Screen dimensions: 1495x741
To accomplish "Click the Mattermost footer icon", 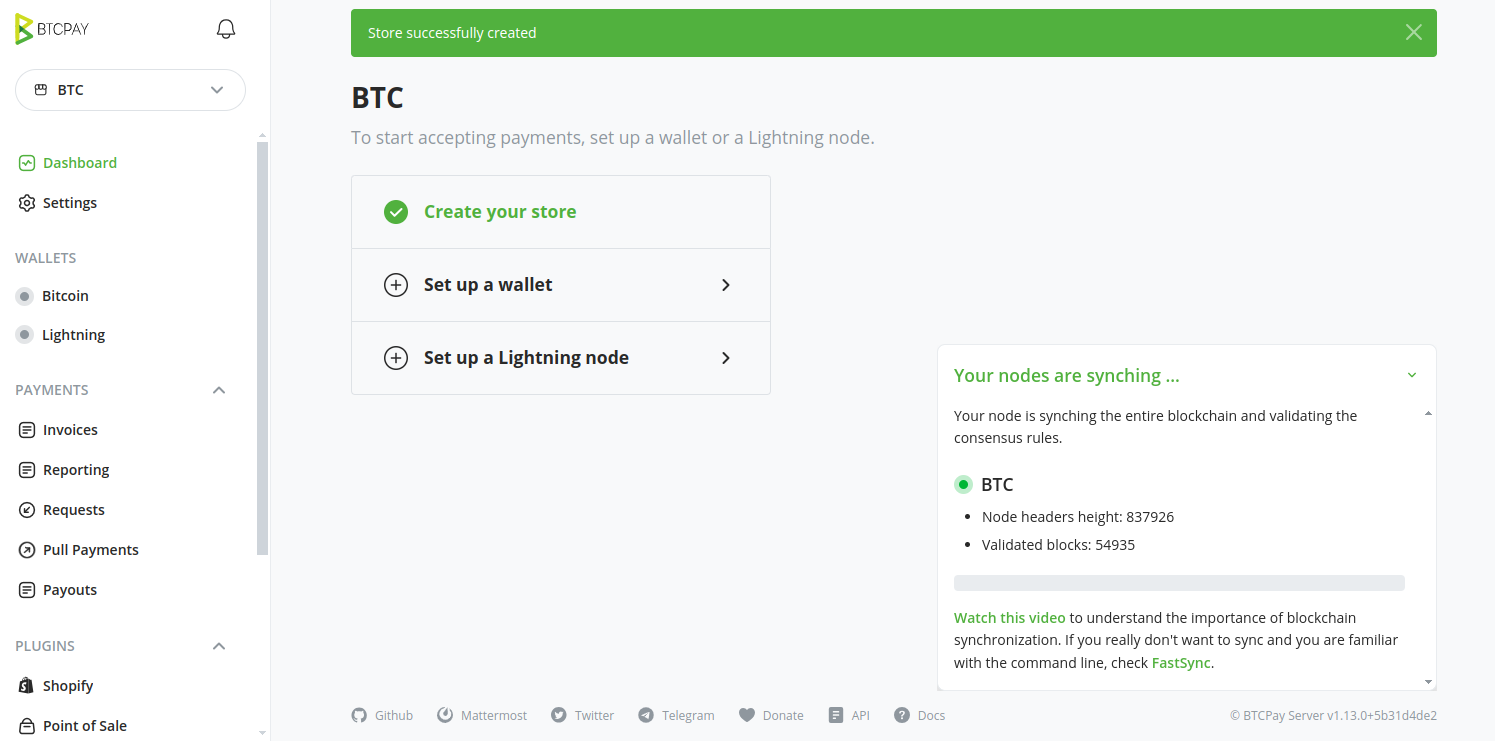I will click(x=446, y=715).
